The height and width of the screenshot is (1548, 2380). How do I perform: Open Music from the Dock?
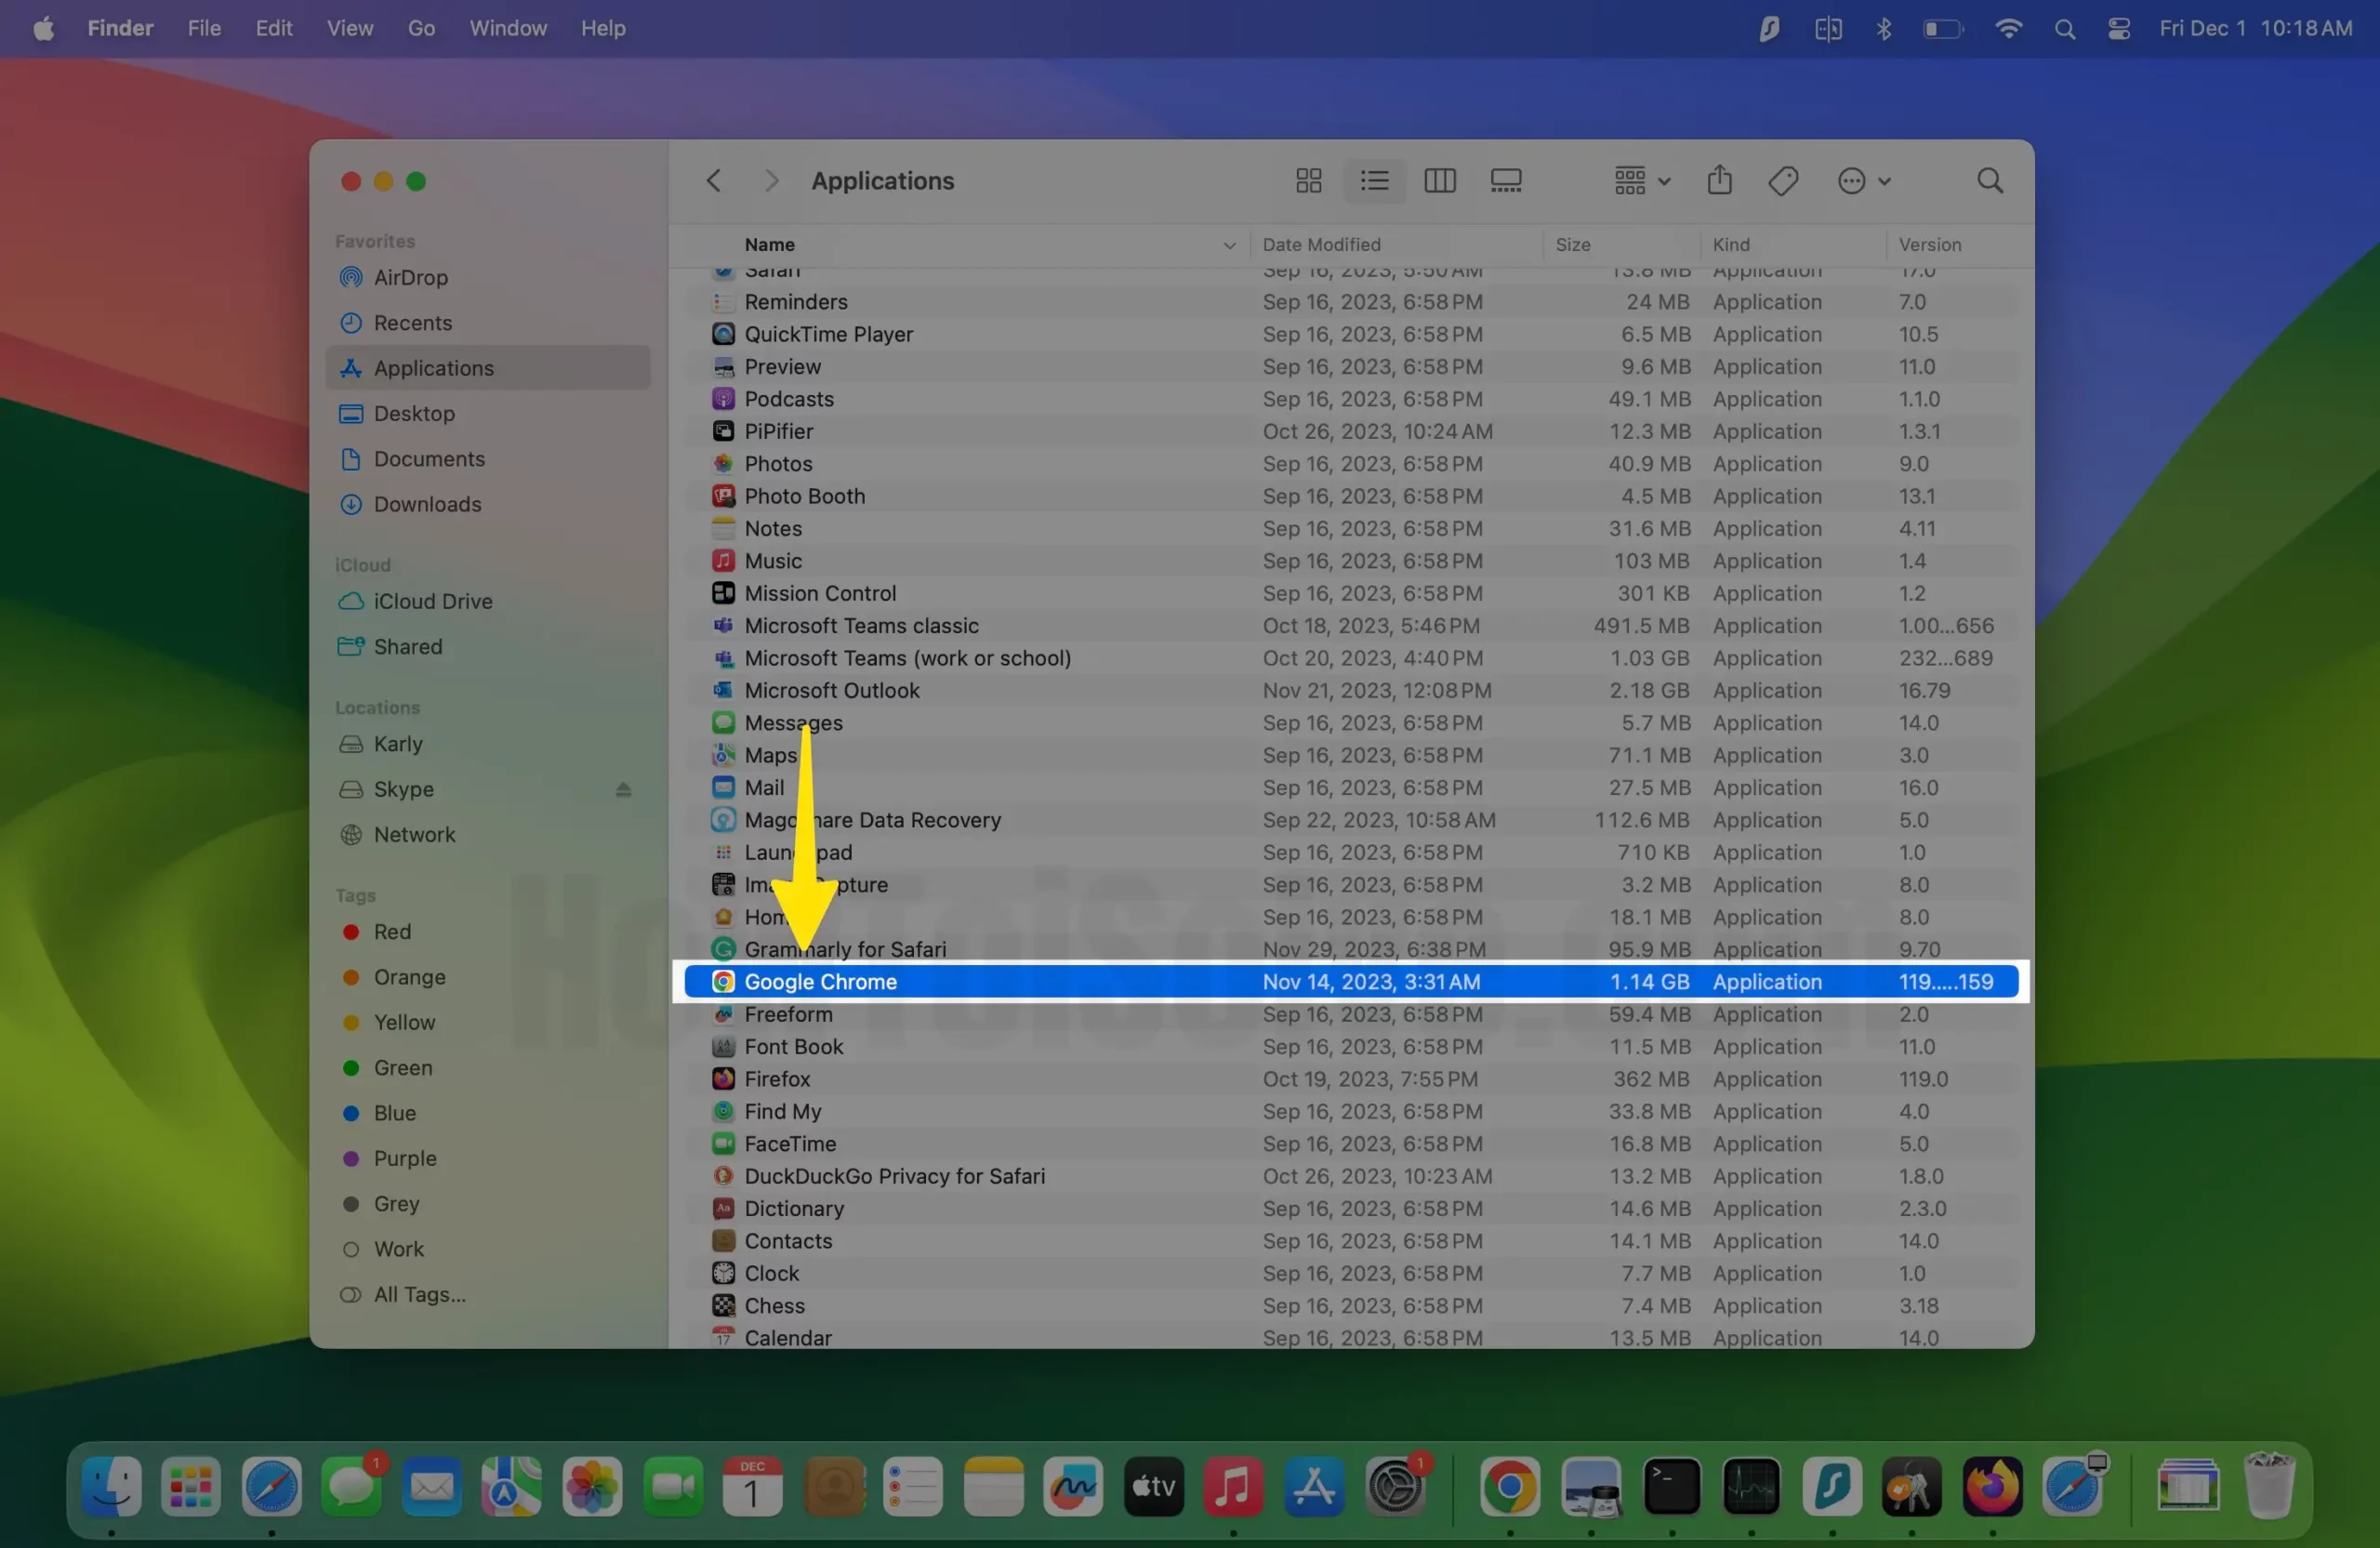[x=1233, y=1487]
